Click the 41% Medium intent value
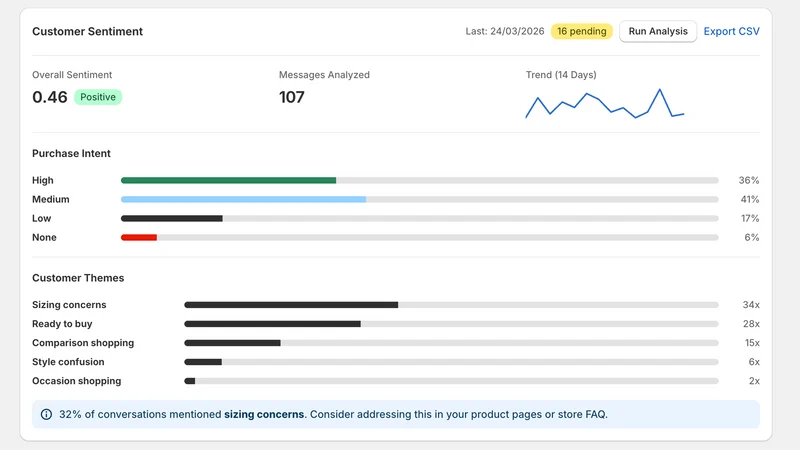This screenshot has height=450, width=800. pyautogui.click(x=749, y=199)
